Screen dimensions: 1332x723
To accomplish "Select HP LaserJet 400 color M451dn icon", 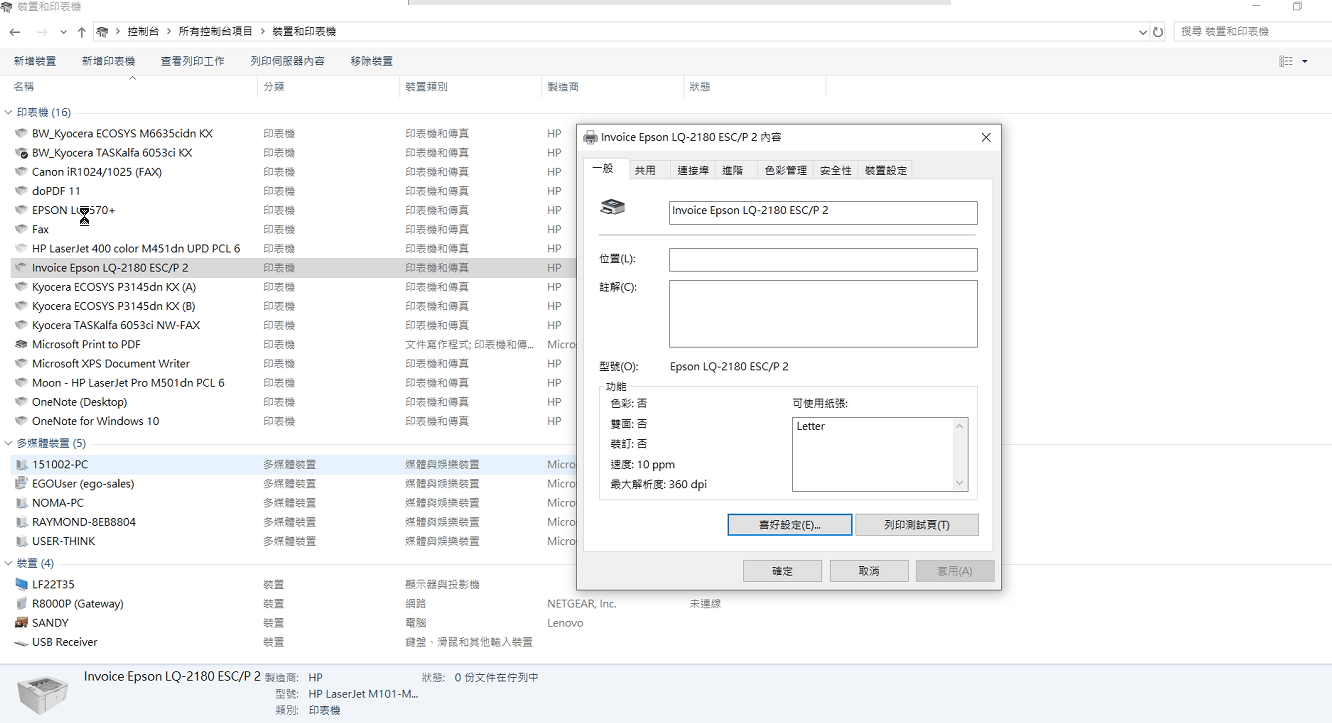I will [x=22, y=248].
